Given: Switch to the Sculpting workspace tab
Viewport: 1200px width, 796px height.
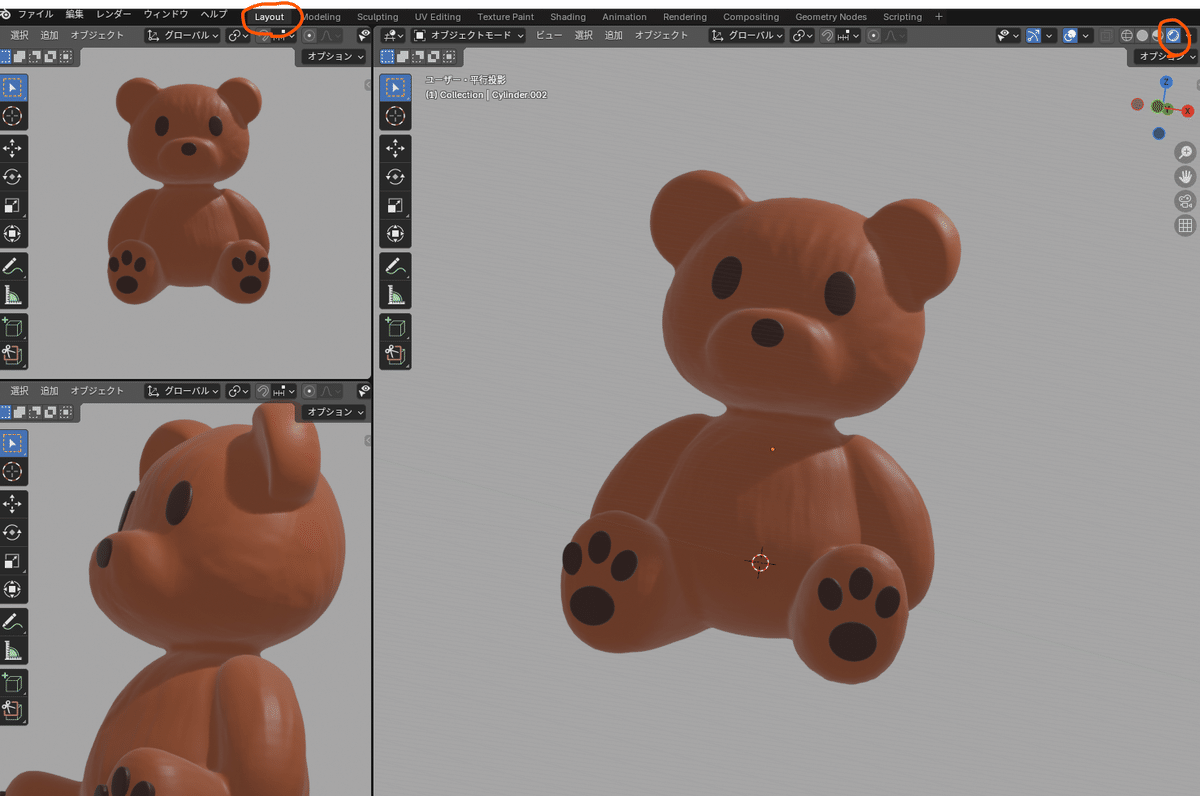Looking at the screenshot, I should pos(377,17).
